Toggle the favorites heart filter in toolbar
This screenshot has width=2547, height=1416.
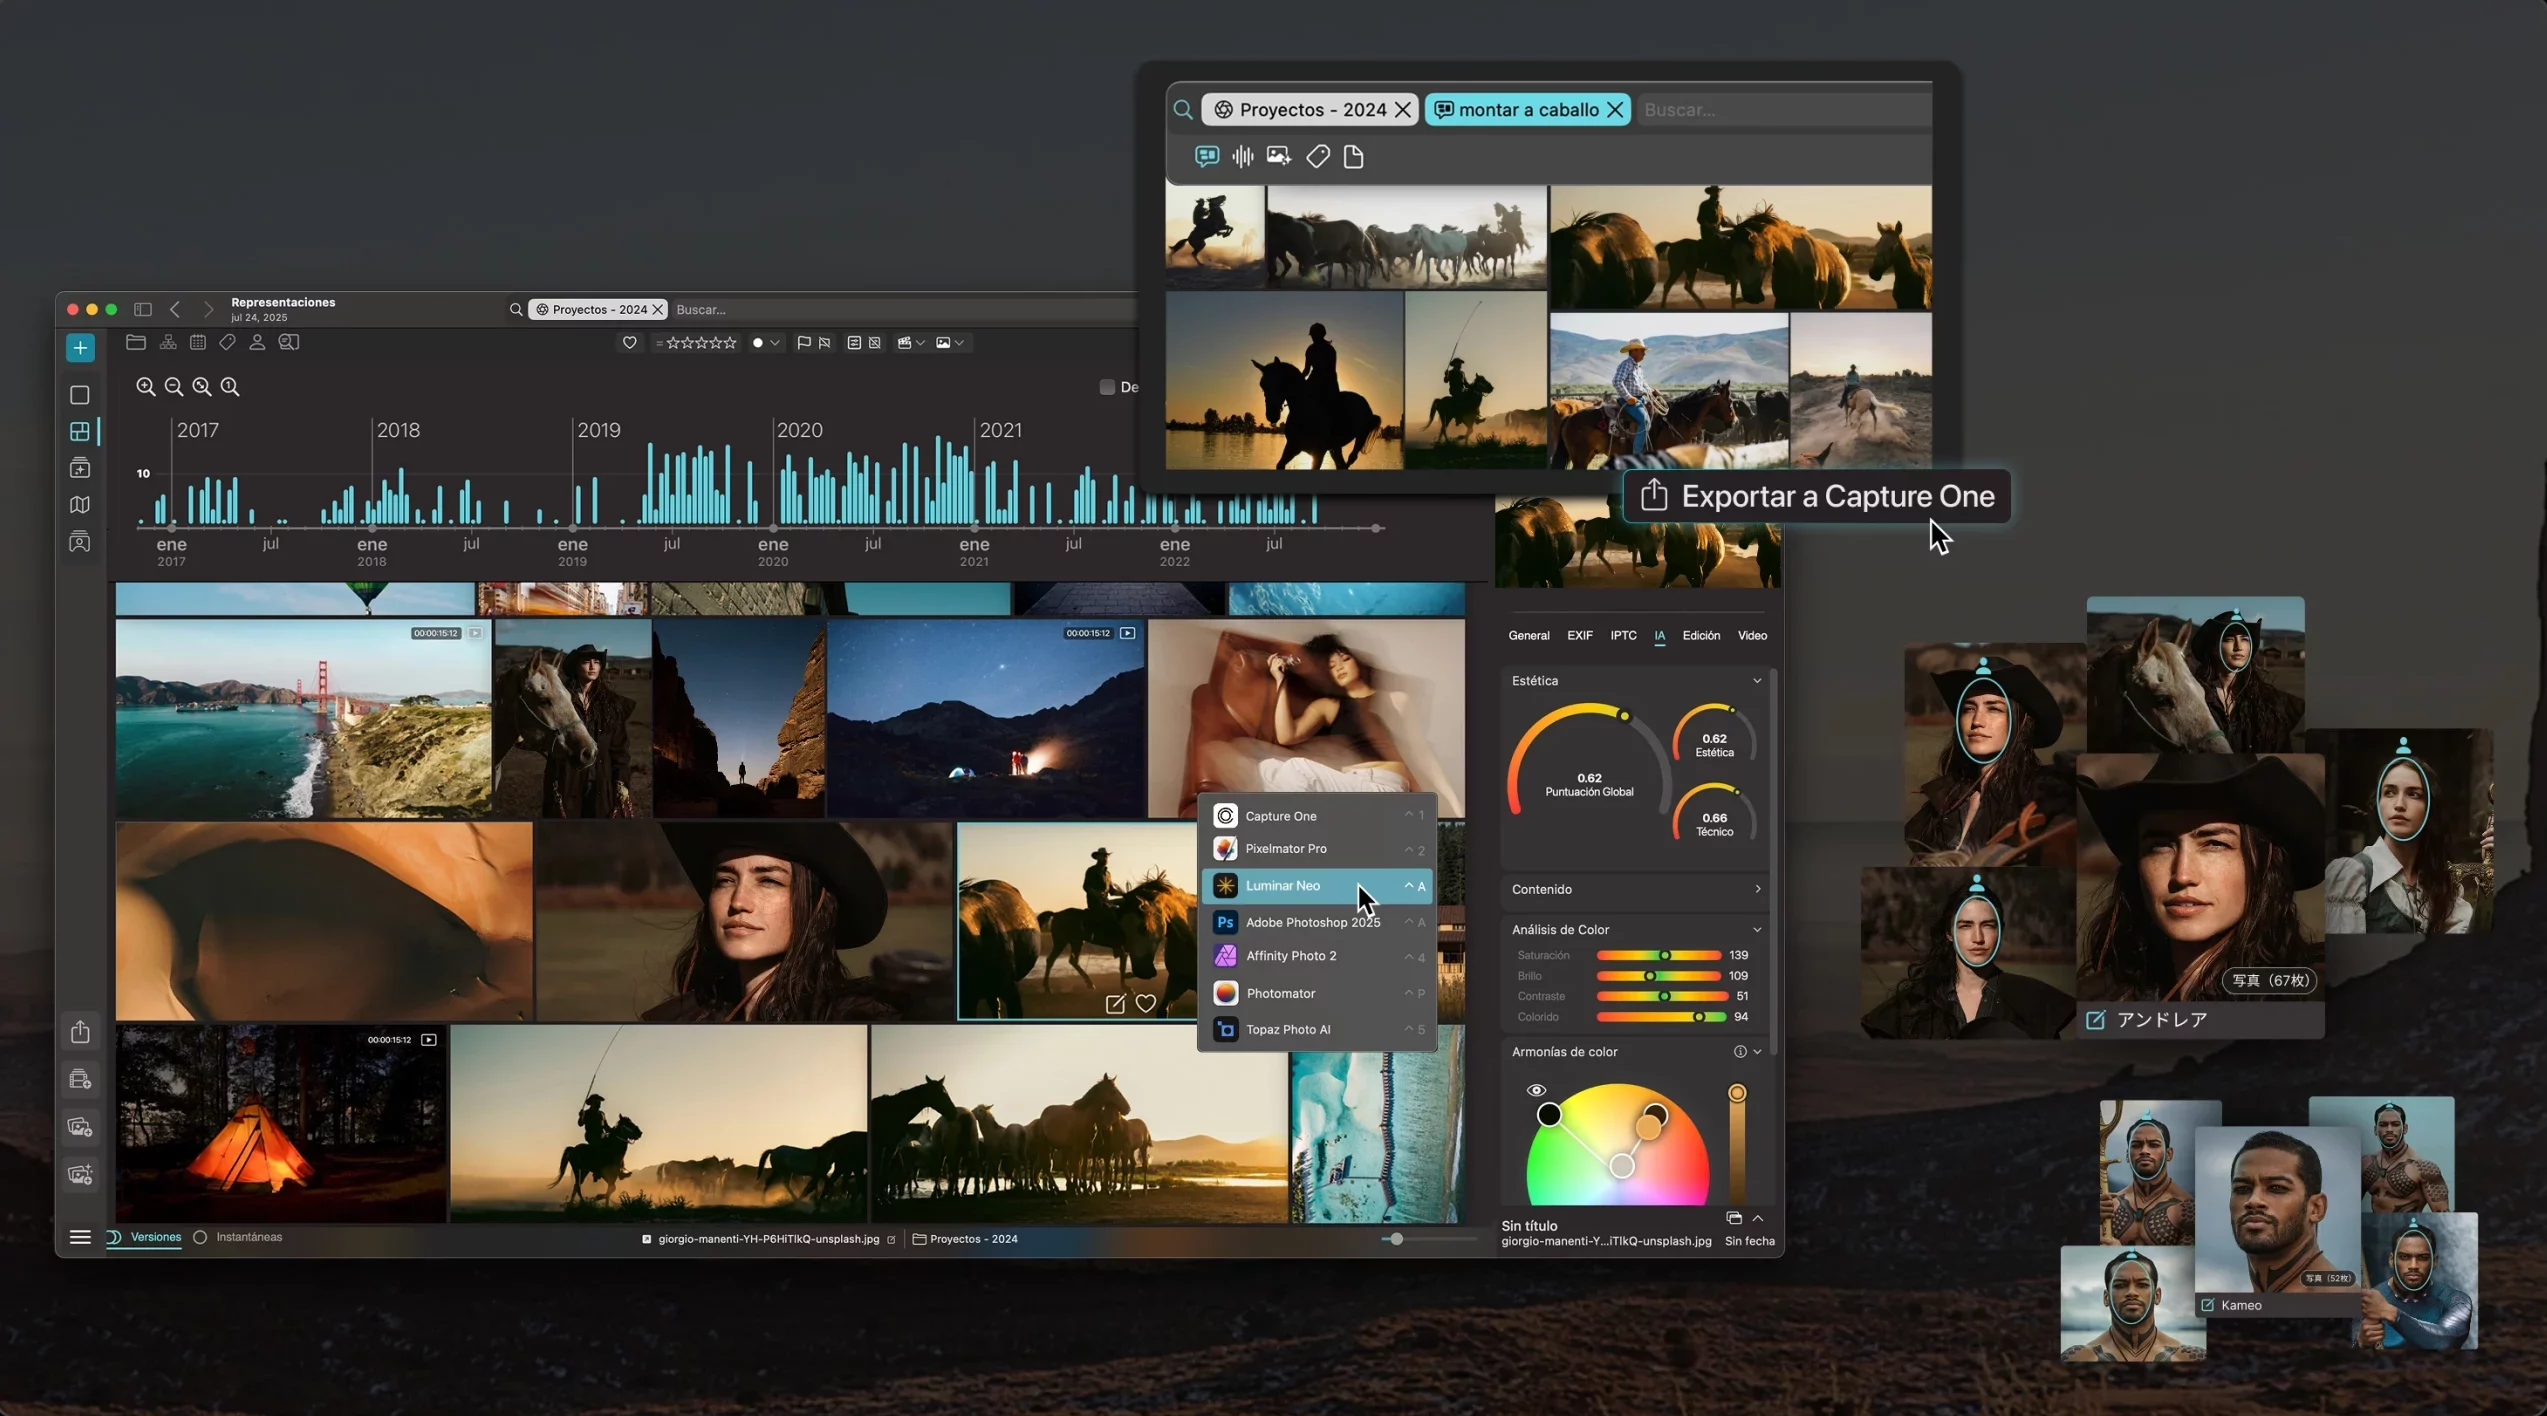629,343
